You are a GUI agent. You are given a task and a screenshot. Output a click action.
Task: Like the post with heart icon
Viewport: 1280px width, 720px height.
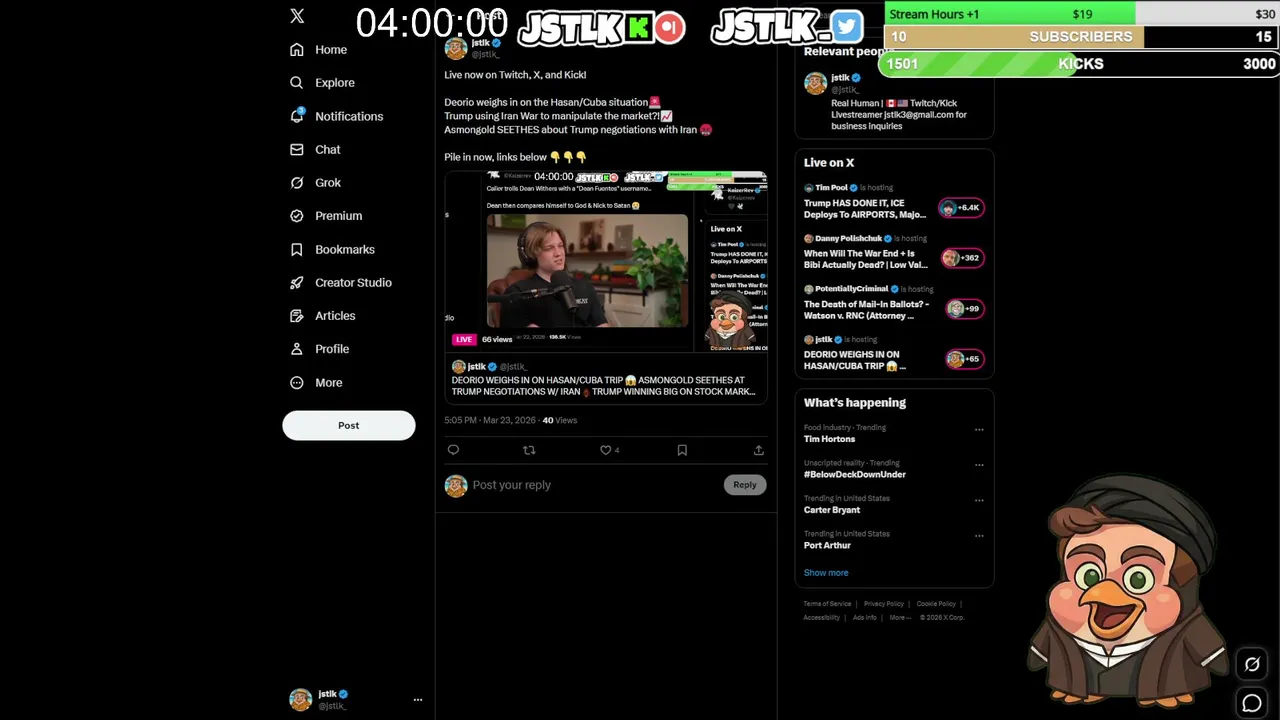[x=605, y=450]
